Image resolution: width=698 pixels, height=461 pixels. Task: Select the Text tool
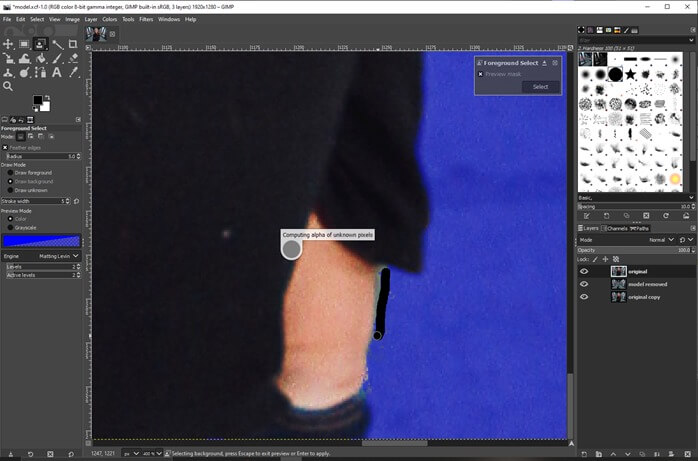[57, 73]
